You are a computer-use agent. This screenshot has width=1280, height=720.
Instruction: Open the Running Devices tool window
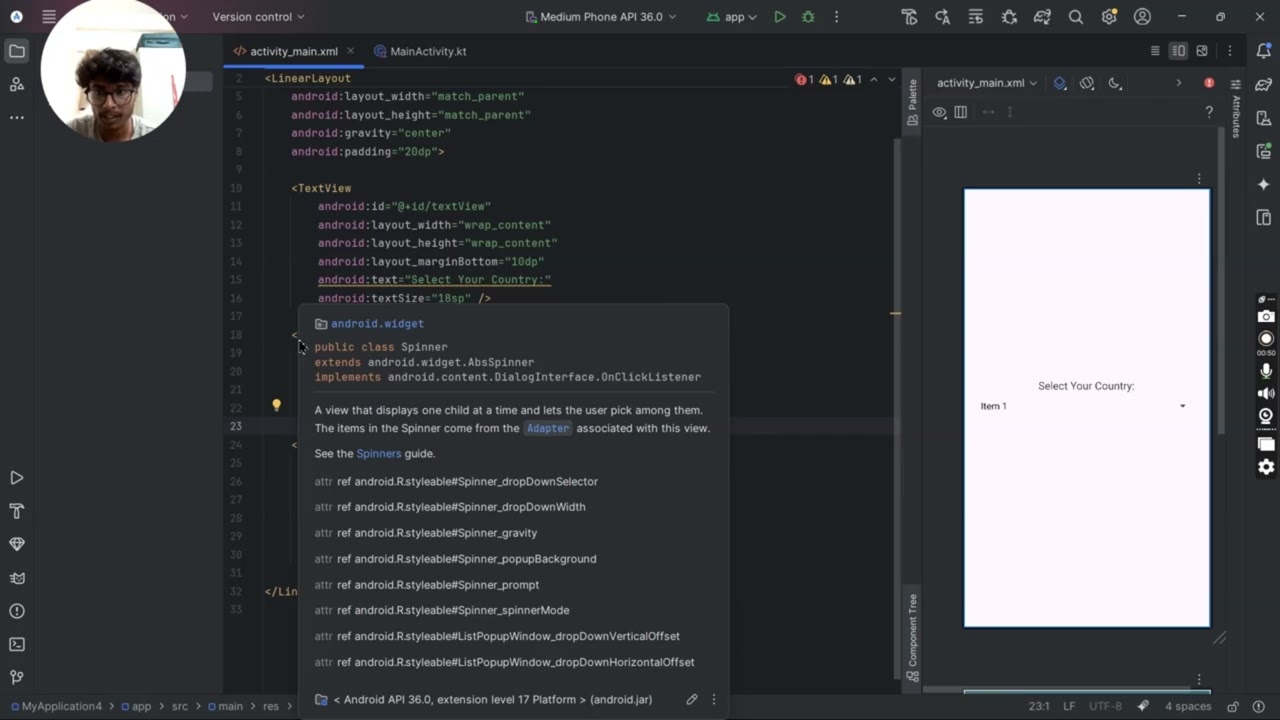pos(1264,151)
